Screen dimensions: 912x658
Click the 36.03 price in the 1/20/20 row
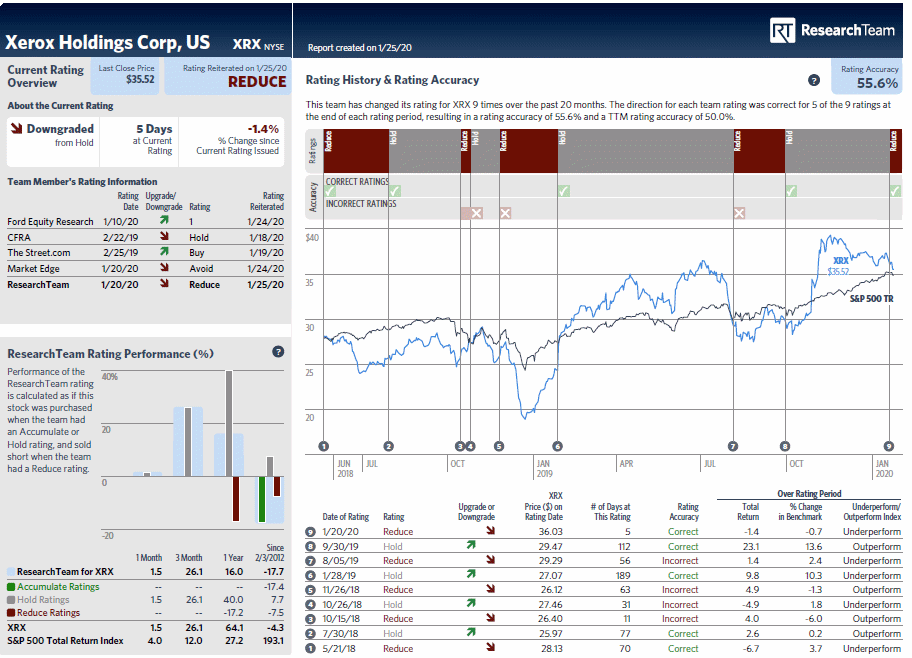[550, 532]
